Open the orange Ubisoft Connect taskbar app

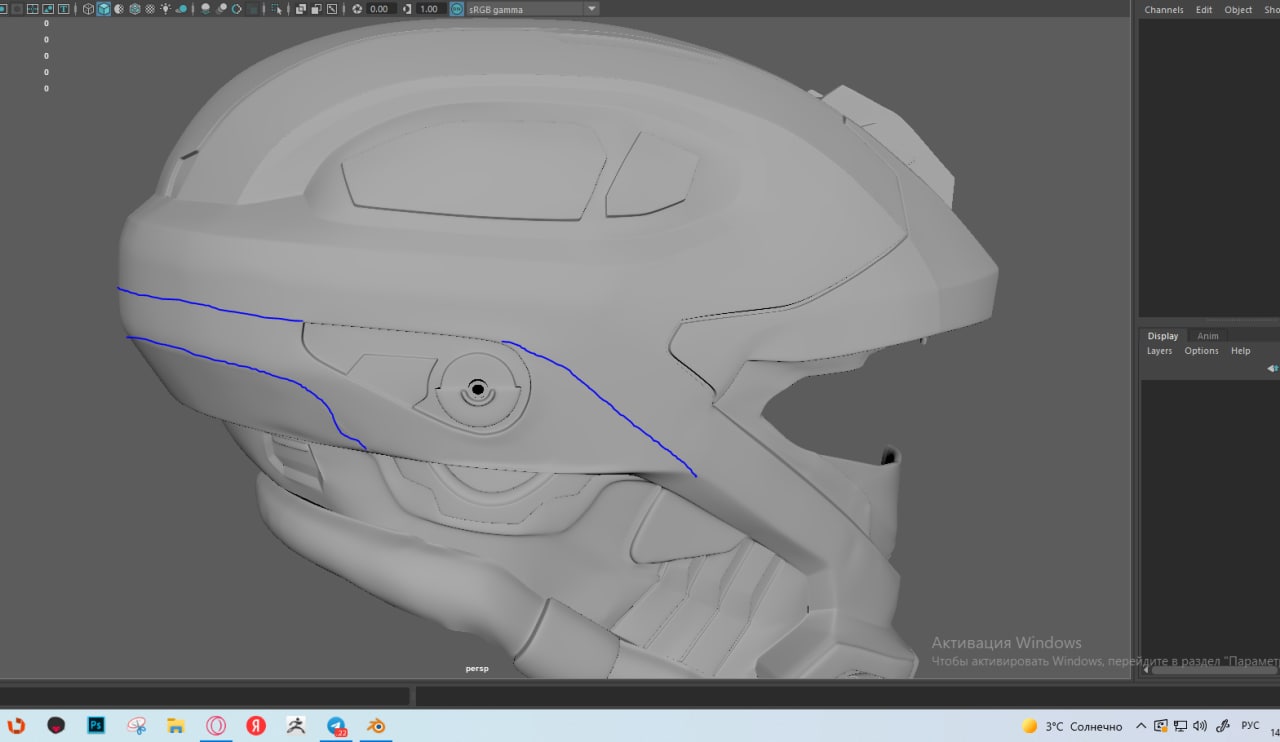click(16, 726)
